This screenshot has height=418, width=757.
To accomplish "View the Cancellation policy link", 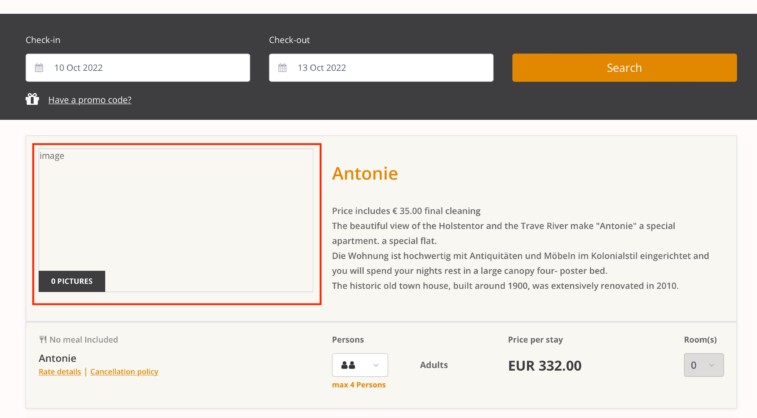I will click(124, 372).
